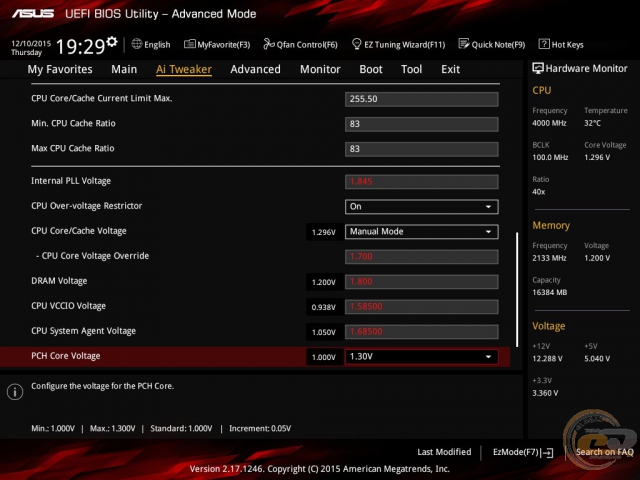Click the 1.050V System Agent readout

[324, 332]
